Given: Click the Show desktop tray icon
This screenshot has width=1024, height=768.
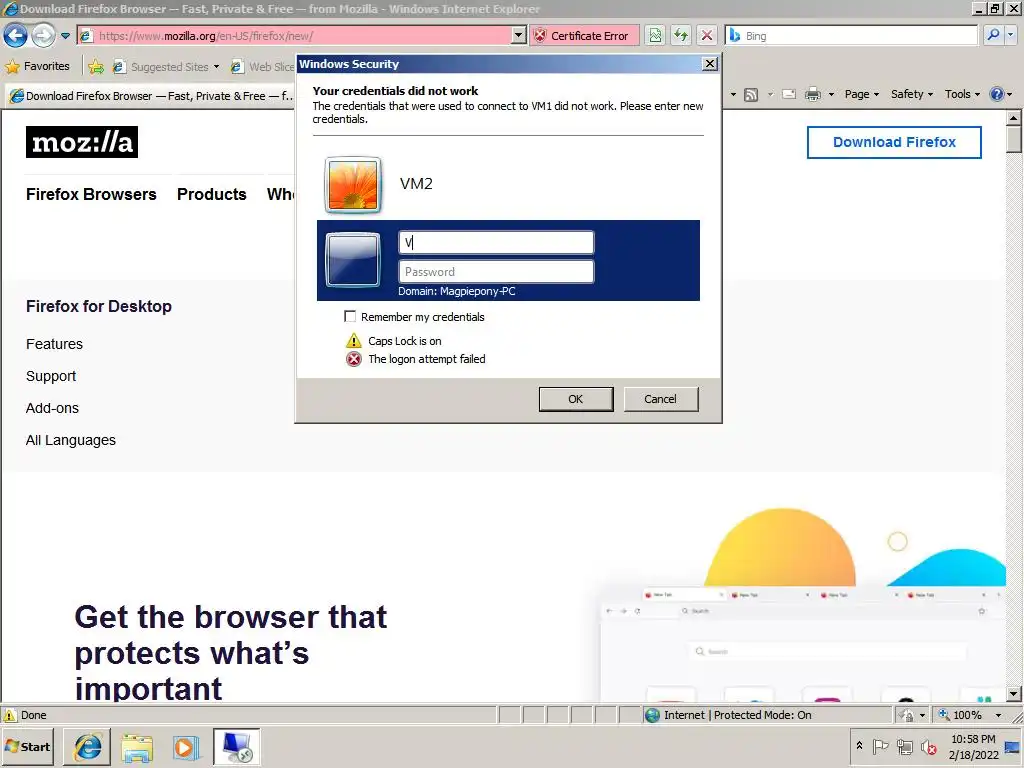Looking at the screenshot, I should [1013, 747].
